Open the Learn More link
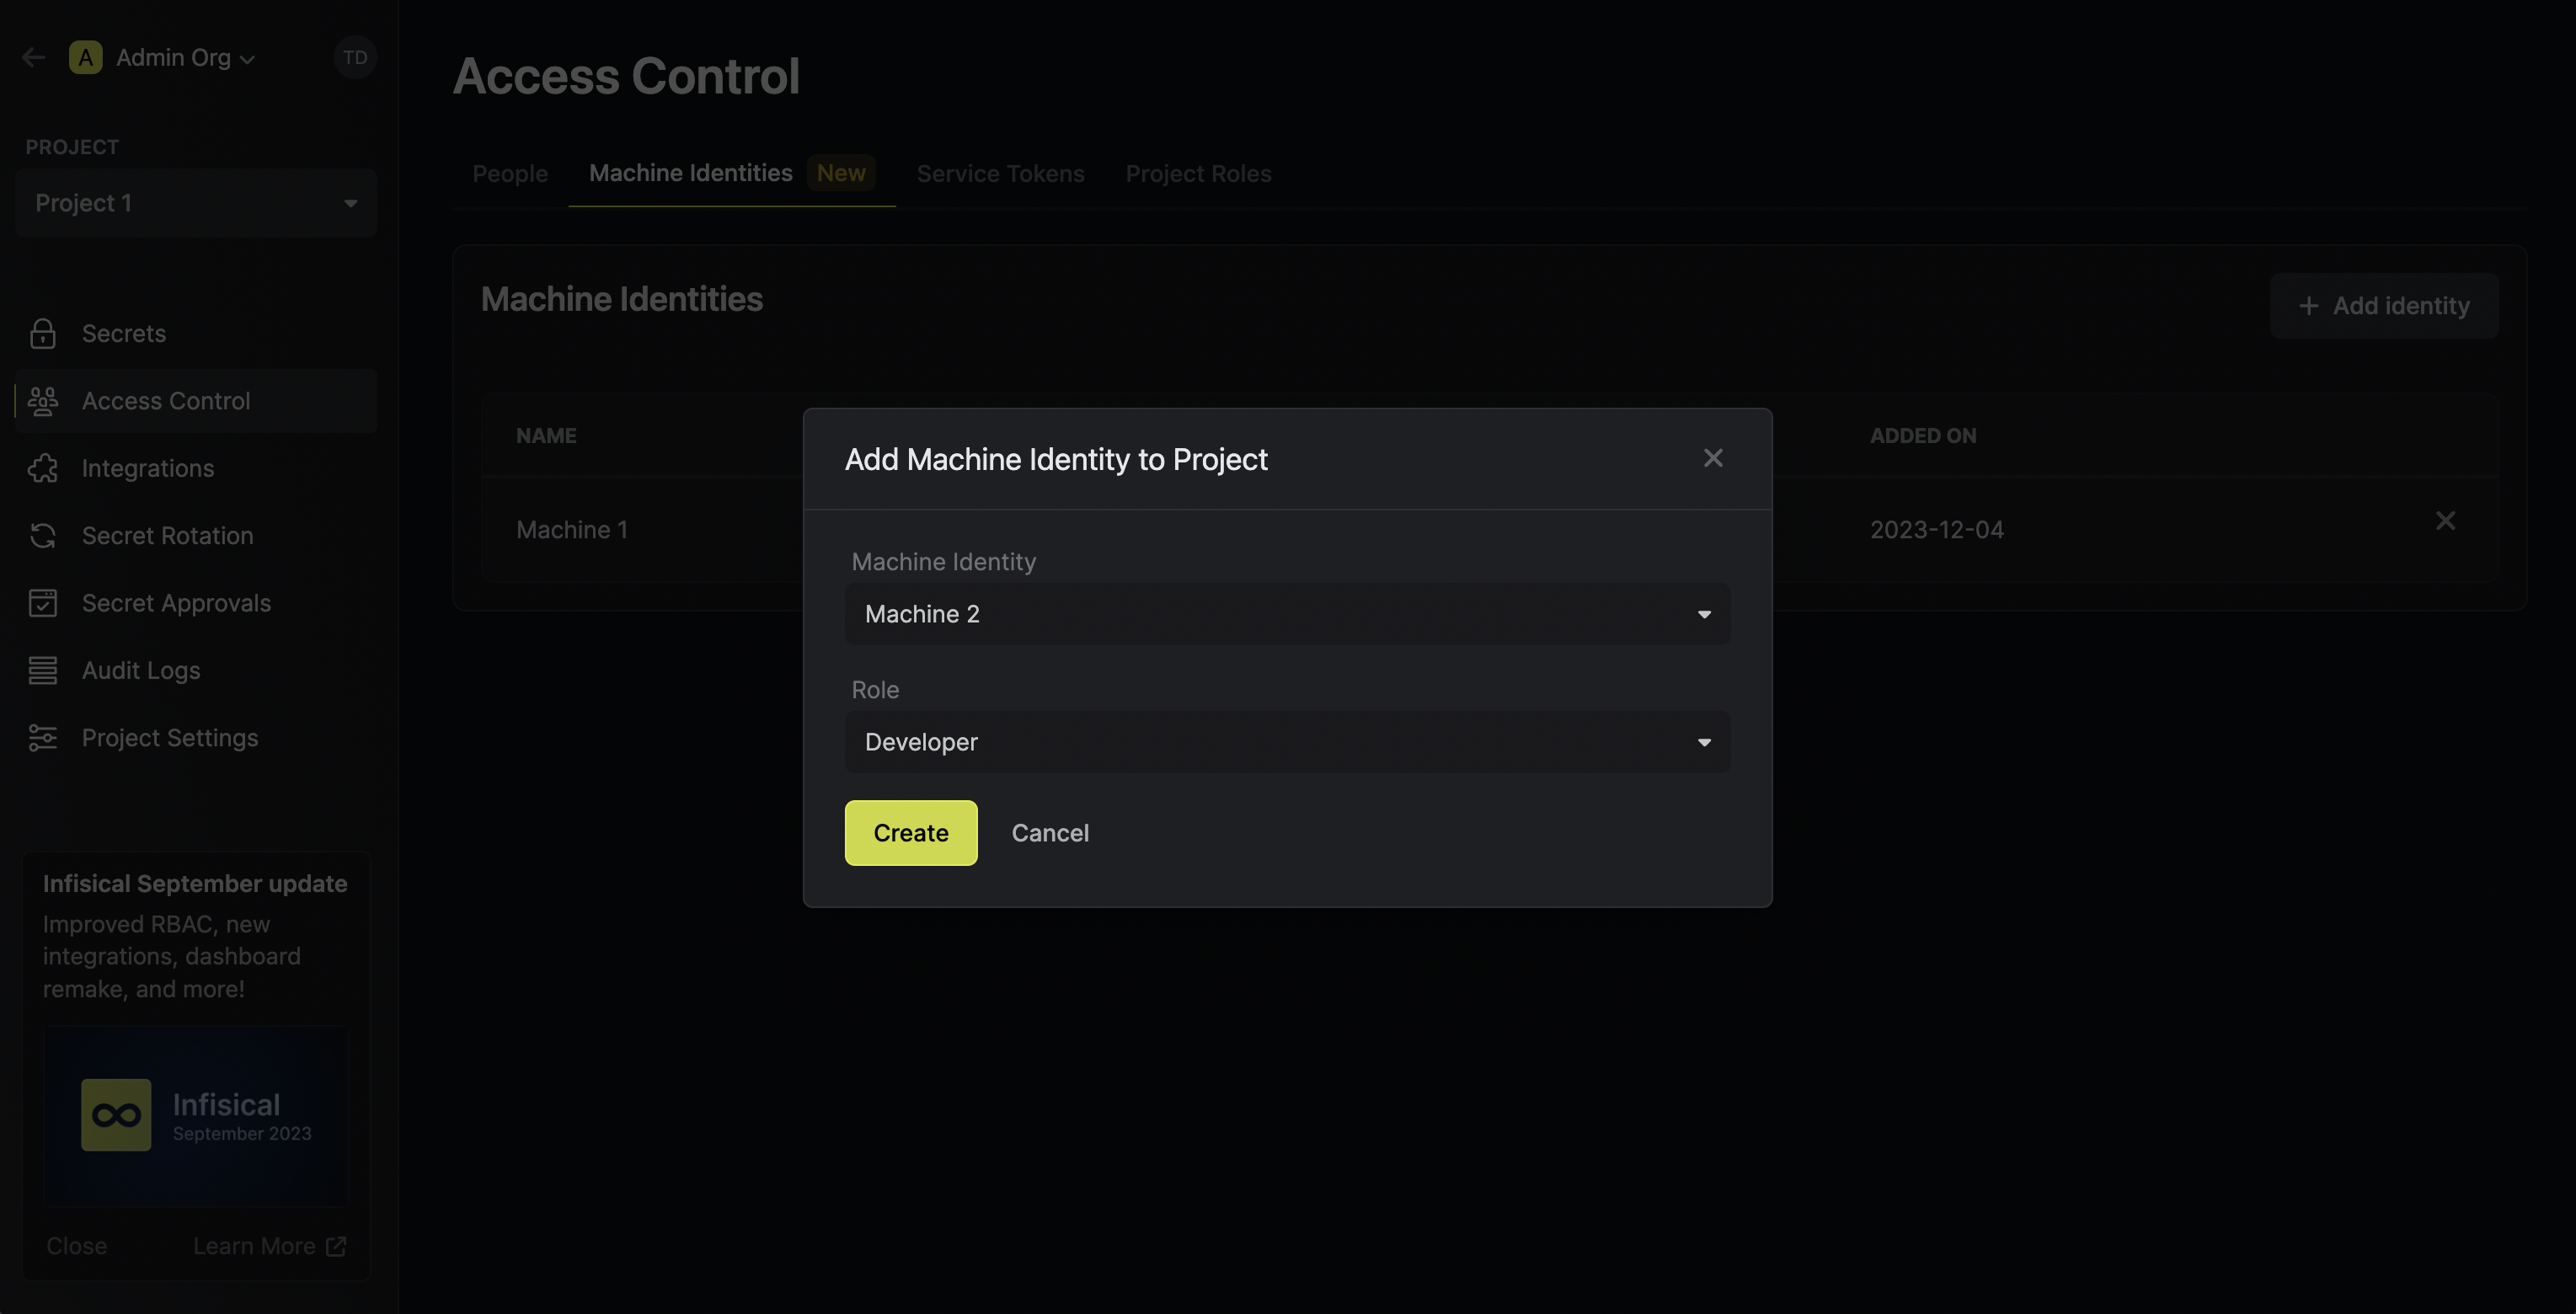The image size is (2576, 1314). 269,1246
